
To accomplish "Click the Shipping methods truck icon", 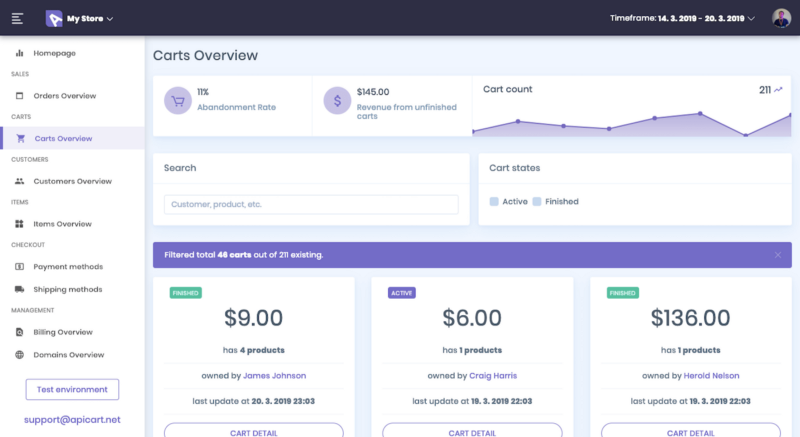I will tap(19, 289).
